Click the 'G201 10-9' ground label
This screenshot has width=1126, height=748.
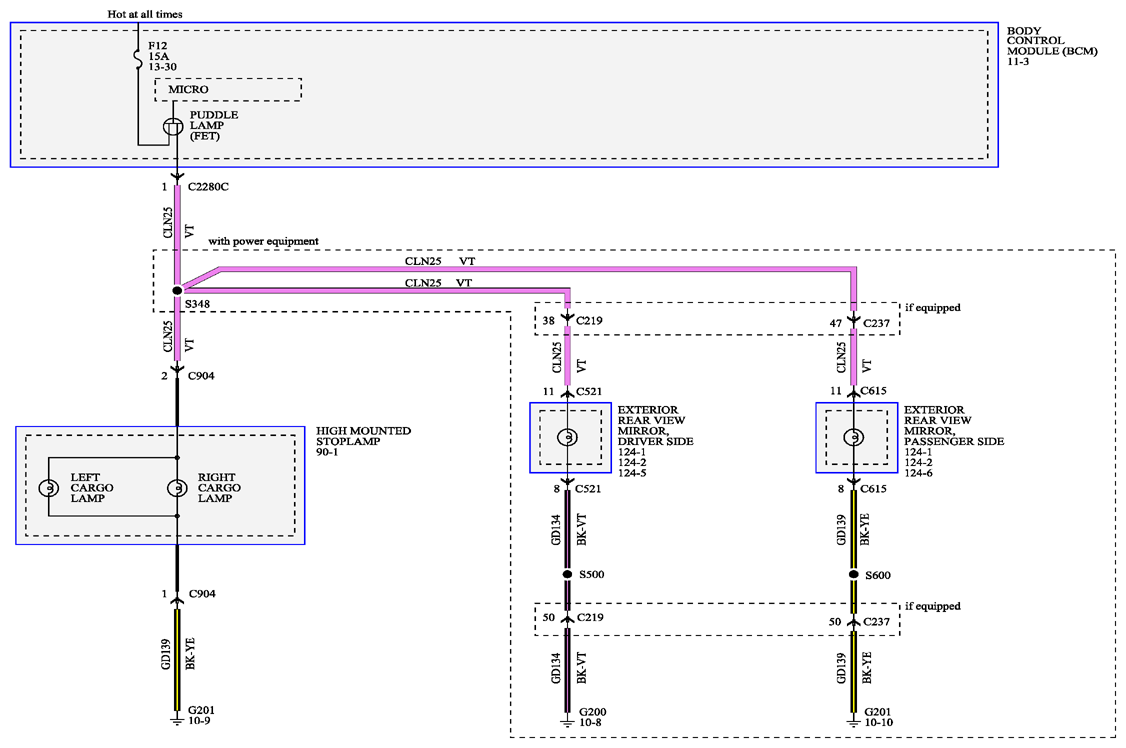coord(201,716)
